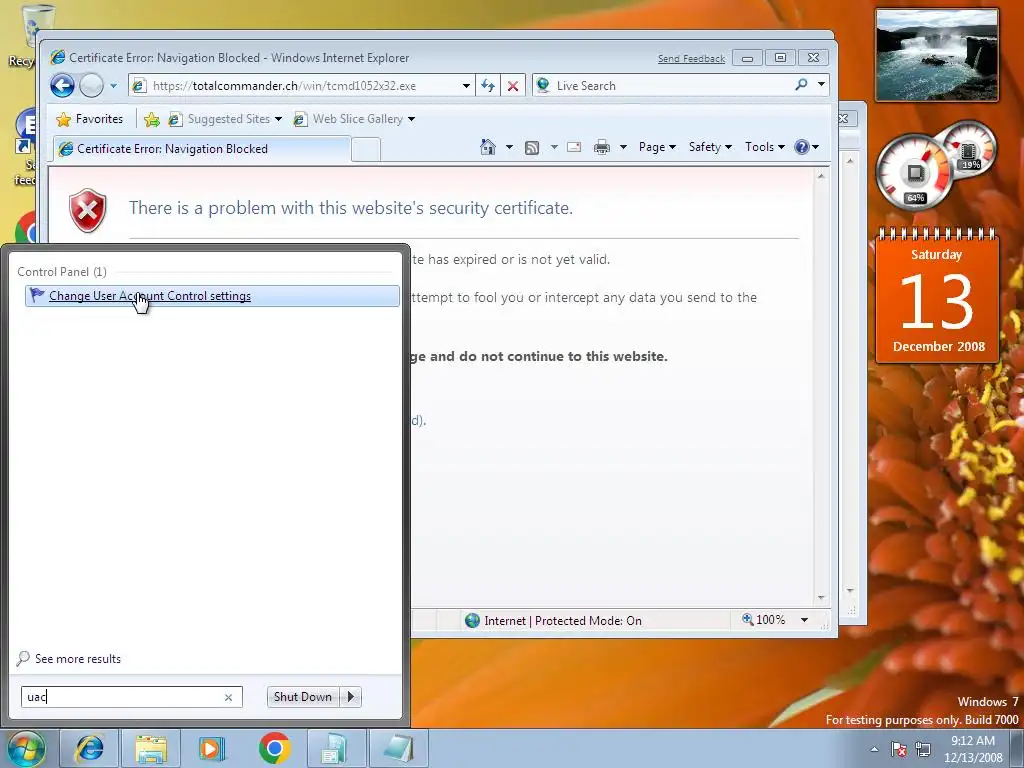The height and width of the screenshot is (768, 1024).
Task: Click the Read Mail envelope icon
Action: point(574,147)
